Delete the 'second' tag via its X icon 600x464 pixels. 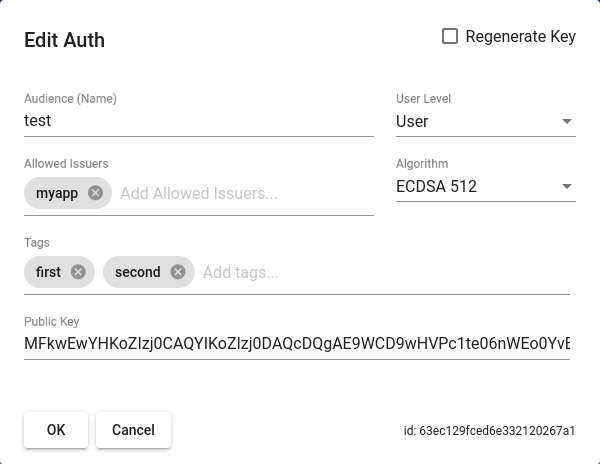click(178, 272)
